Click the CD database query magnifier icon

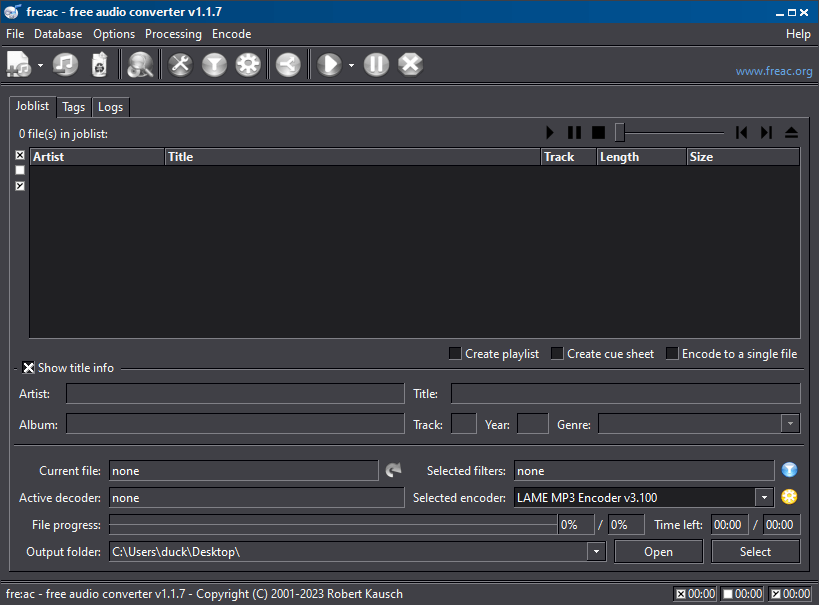141,65
